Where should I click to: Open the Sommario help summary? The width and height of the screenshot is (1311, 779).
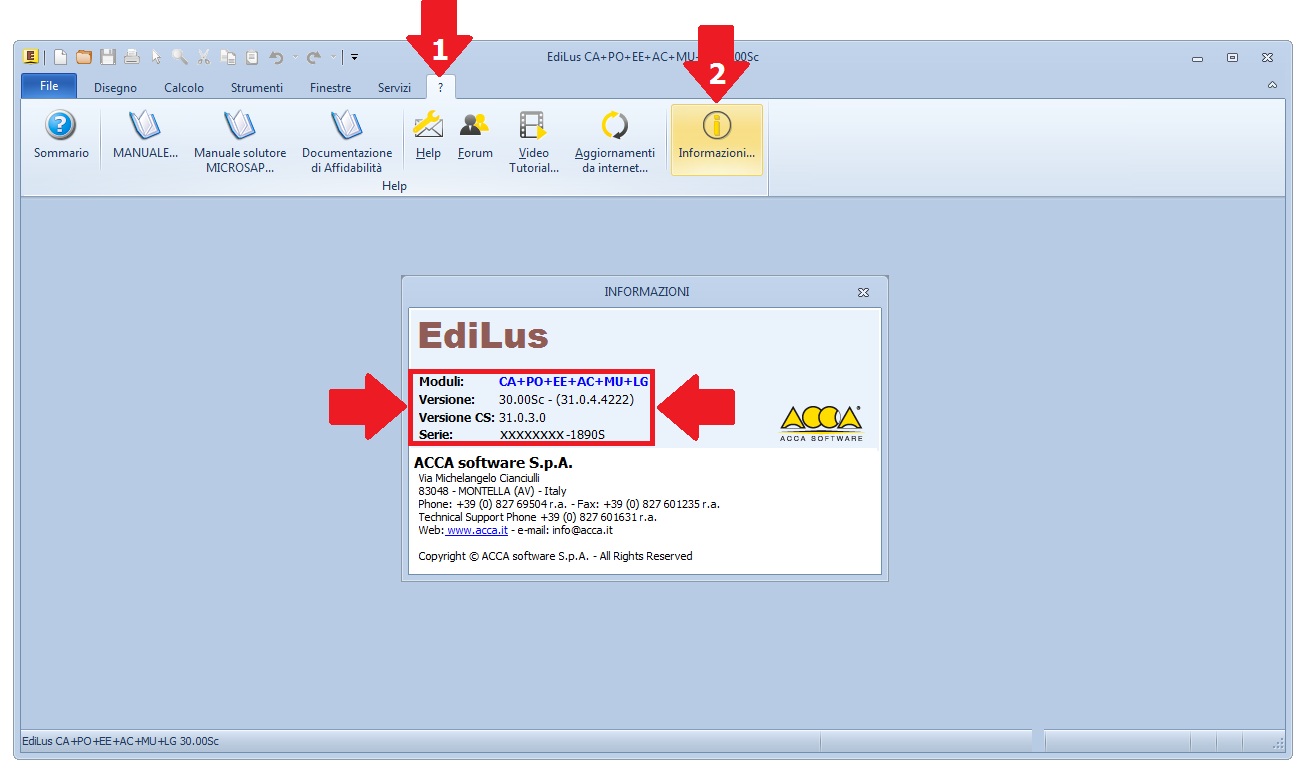coord(61,137)
